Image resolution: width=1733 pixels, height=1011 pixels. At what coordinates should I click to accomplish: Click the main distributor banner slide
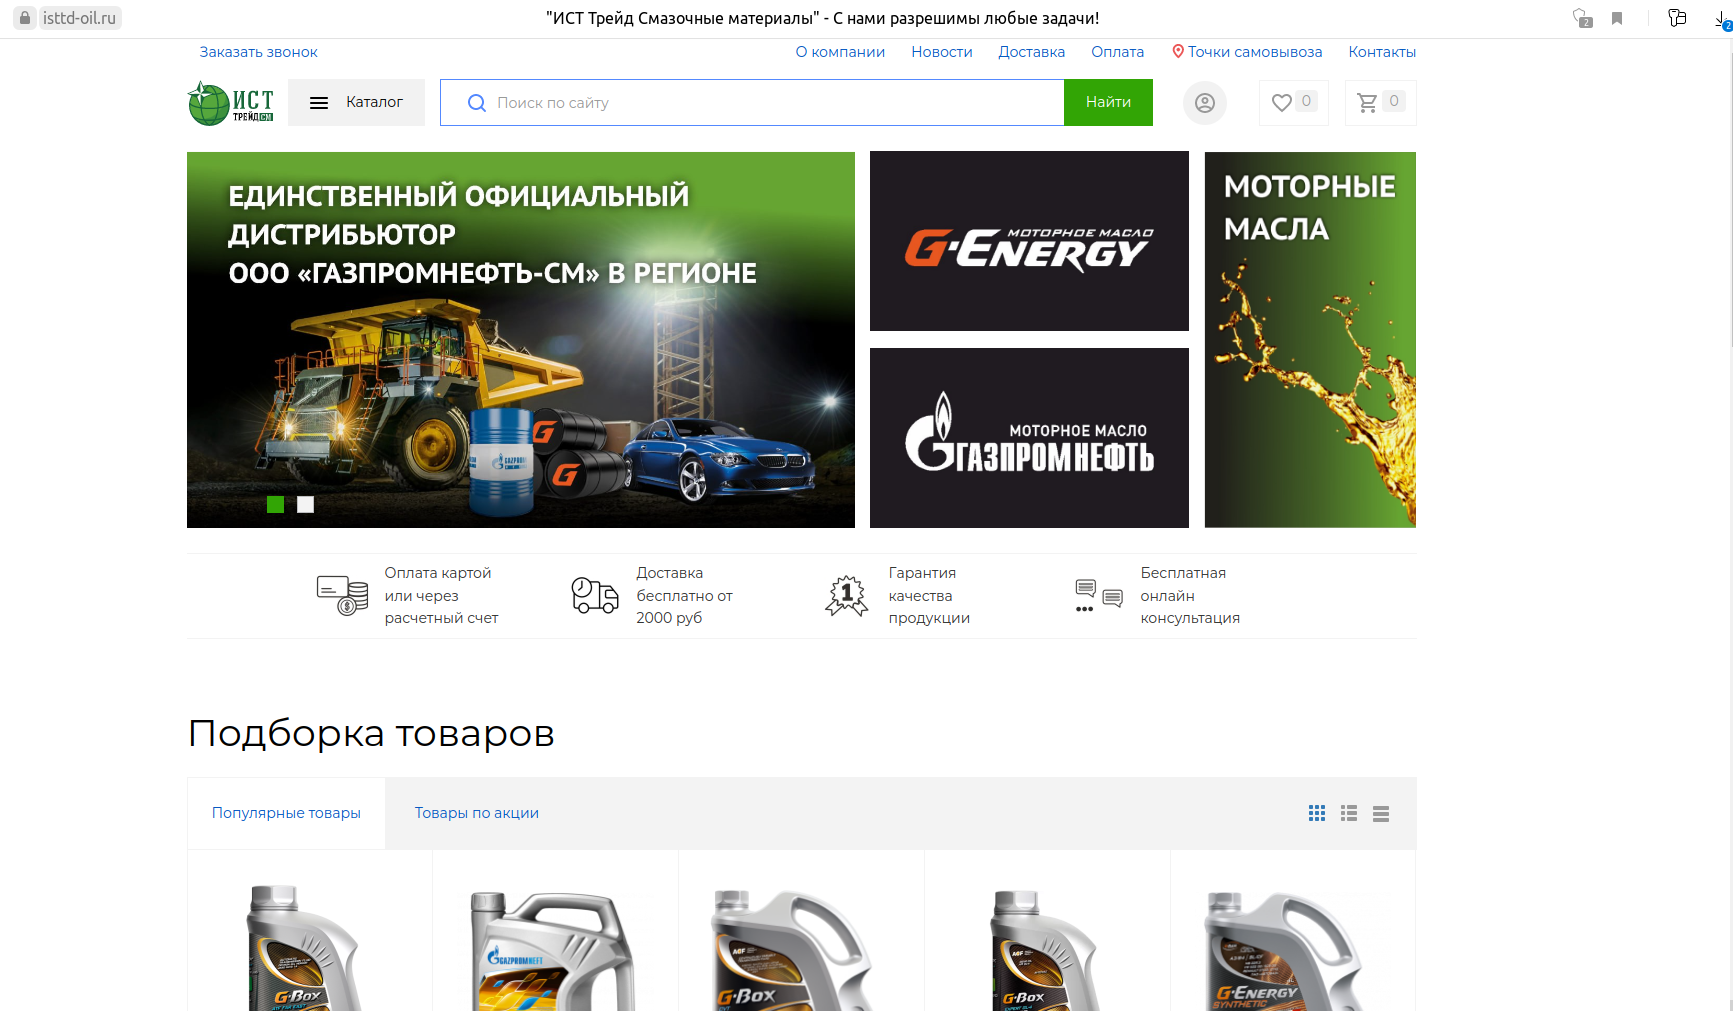coord(521,340)
